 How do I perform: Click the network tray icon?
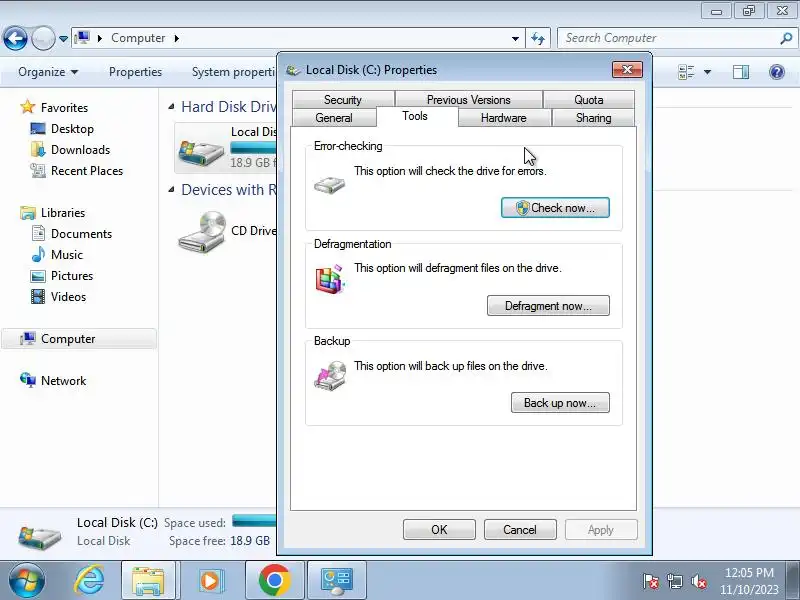point(674,581)
